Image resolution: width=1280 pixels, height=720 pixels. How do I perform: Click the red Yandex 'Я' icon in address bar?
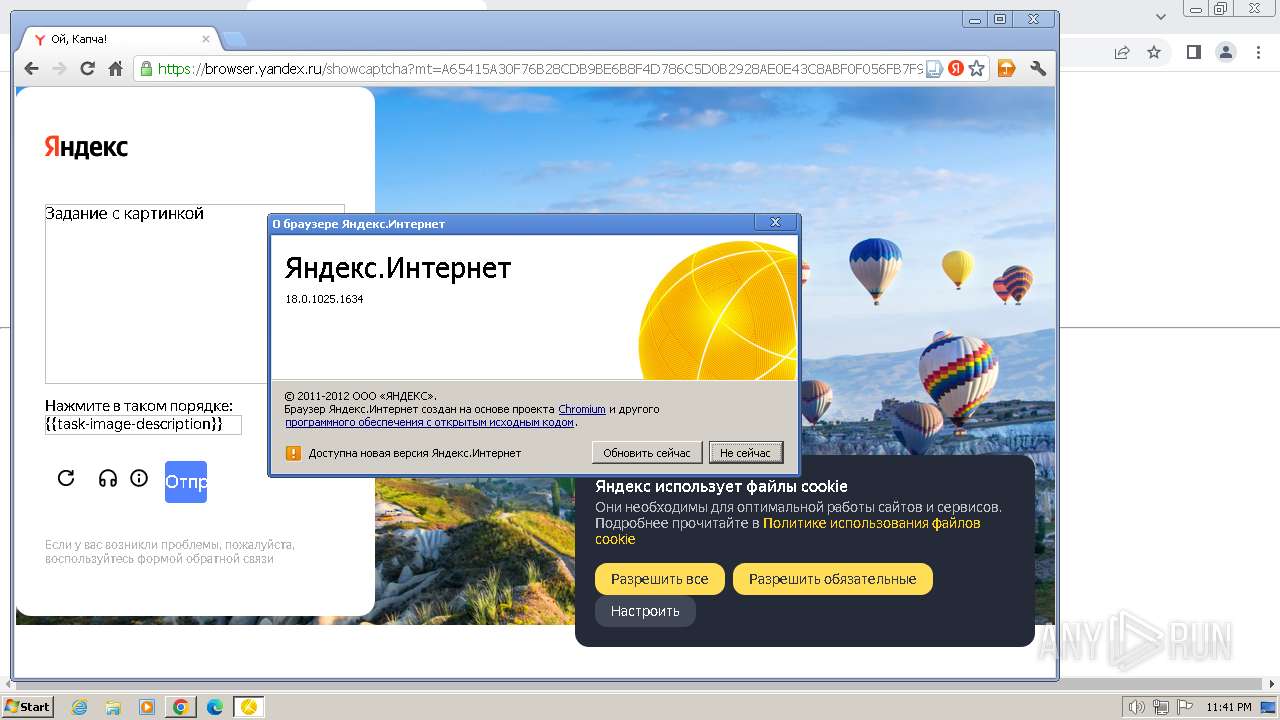(956, 69)
